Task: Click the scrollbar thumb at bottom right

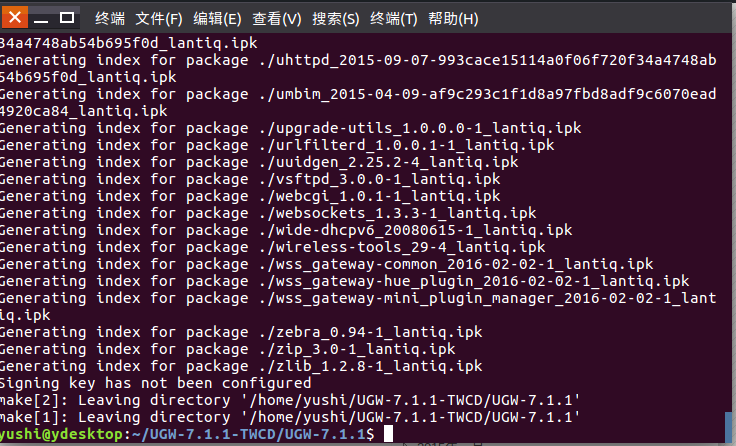Action: pos(728,427)
